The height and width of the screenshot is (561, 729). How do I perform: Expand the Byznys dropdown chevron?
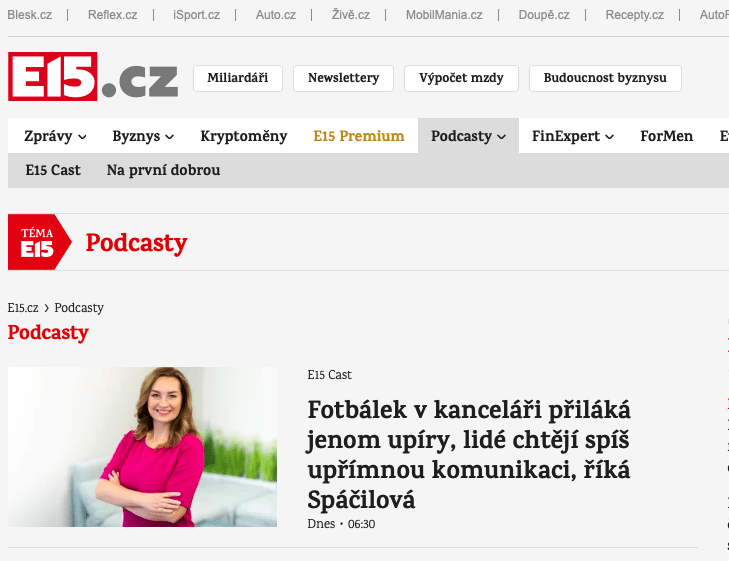pos(170,137)
